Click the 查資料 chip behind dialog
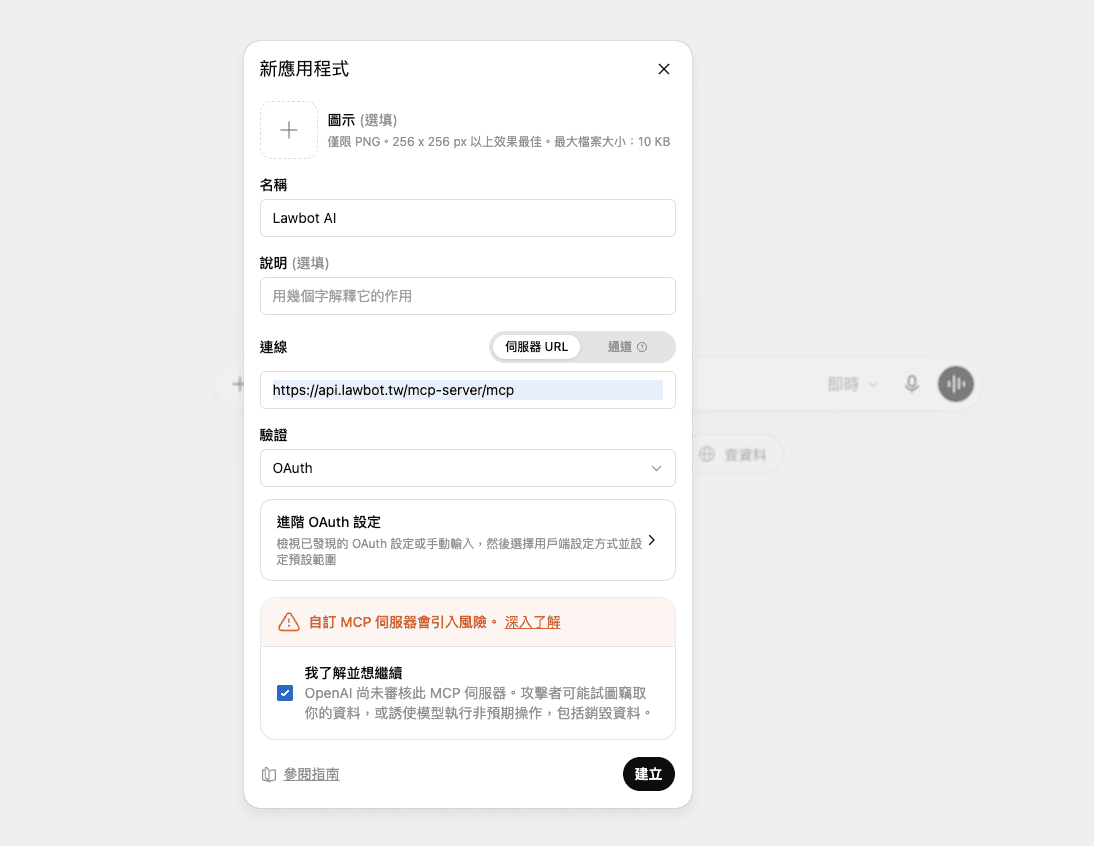Image resolution: width=1094 pixels, height=846 pixels. coord(737,455)
